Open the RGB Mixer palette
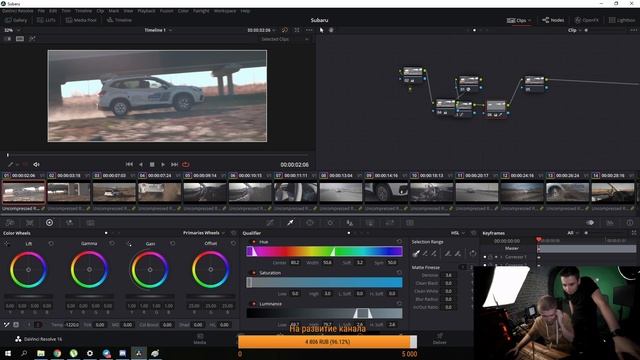 (70, 223)
